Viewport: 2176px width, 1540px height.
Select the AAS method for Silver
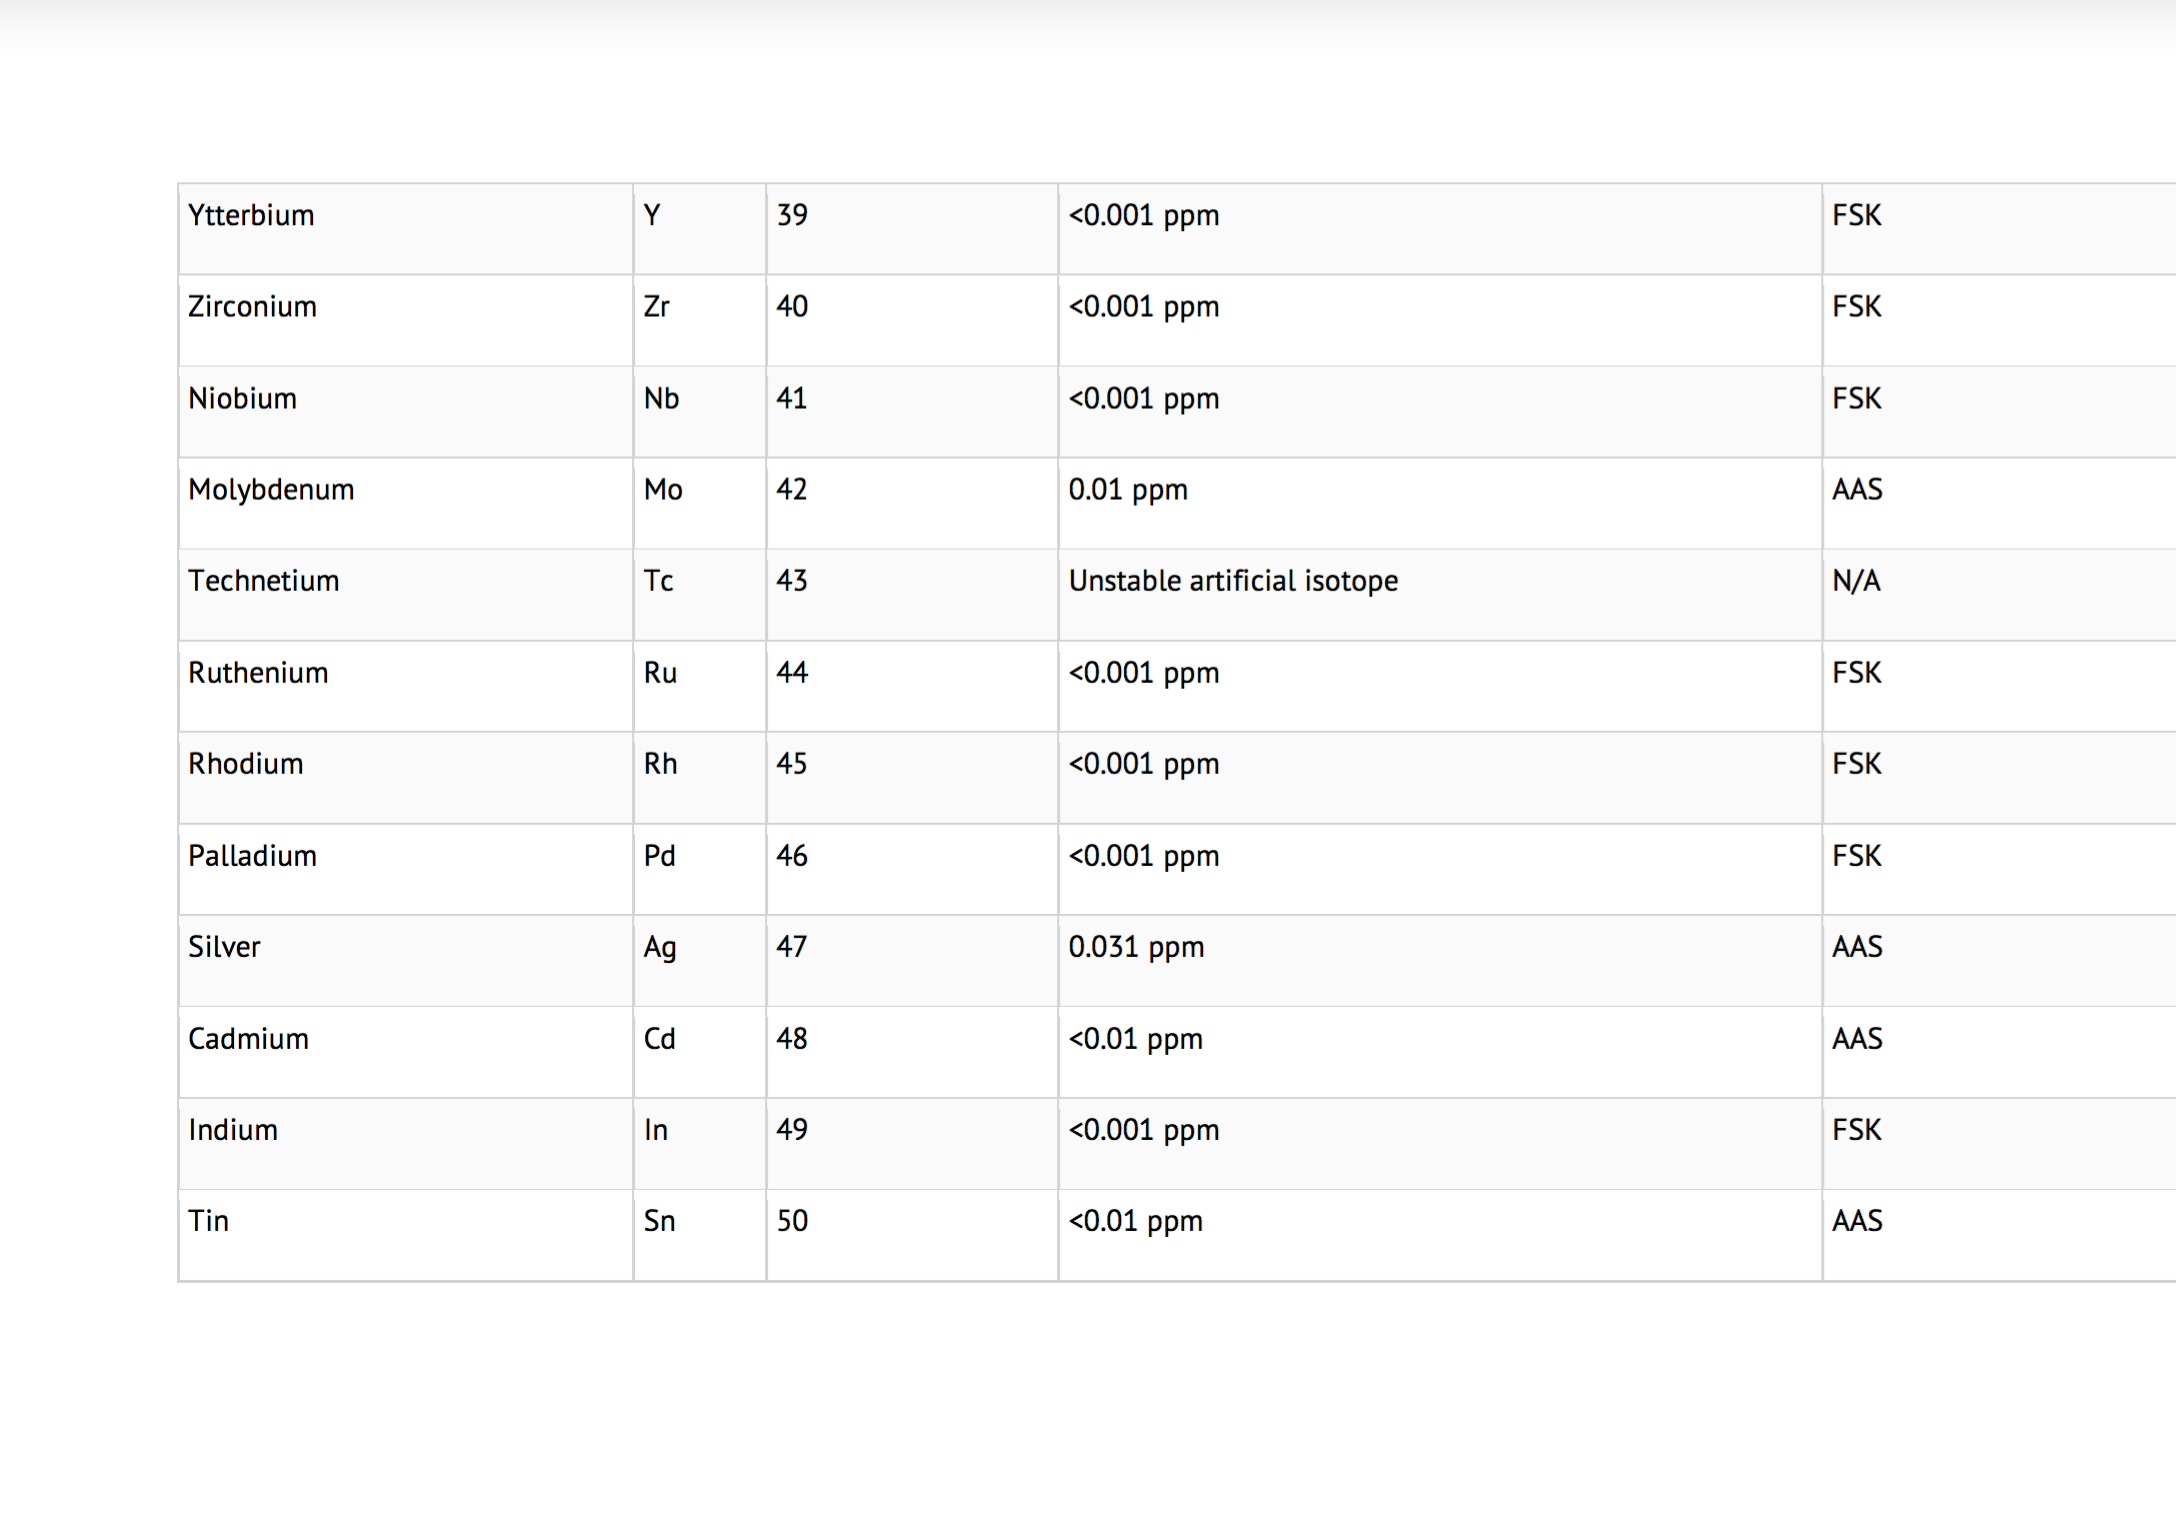(x=1856, y=946)
